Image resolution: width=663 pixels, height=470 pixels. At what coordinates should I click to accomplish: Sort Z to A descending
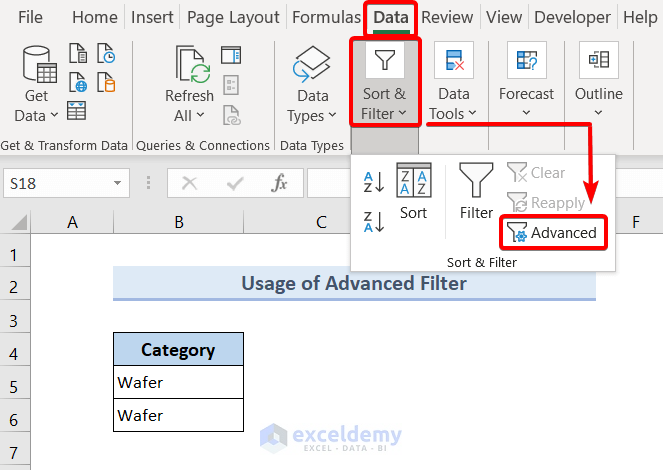click(x=374, y=221)
